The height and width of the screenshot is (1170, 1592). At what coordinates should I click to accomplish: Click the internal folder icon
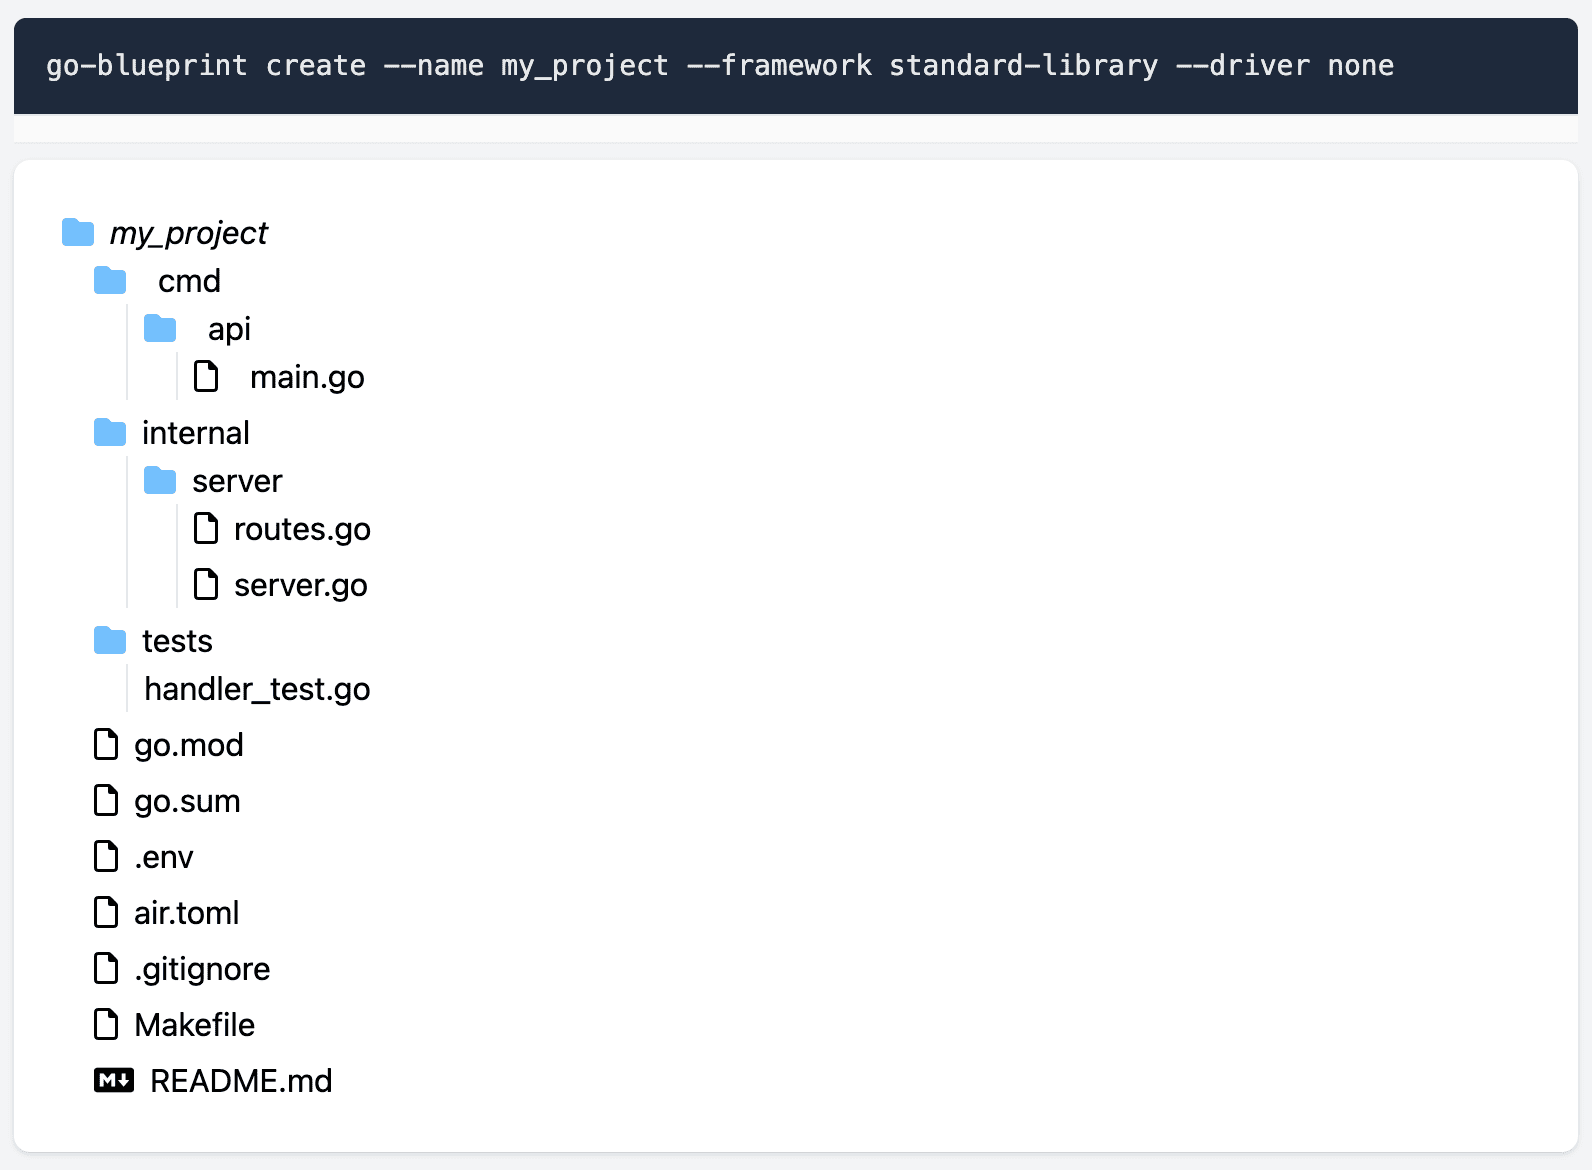point(110,432)
